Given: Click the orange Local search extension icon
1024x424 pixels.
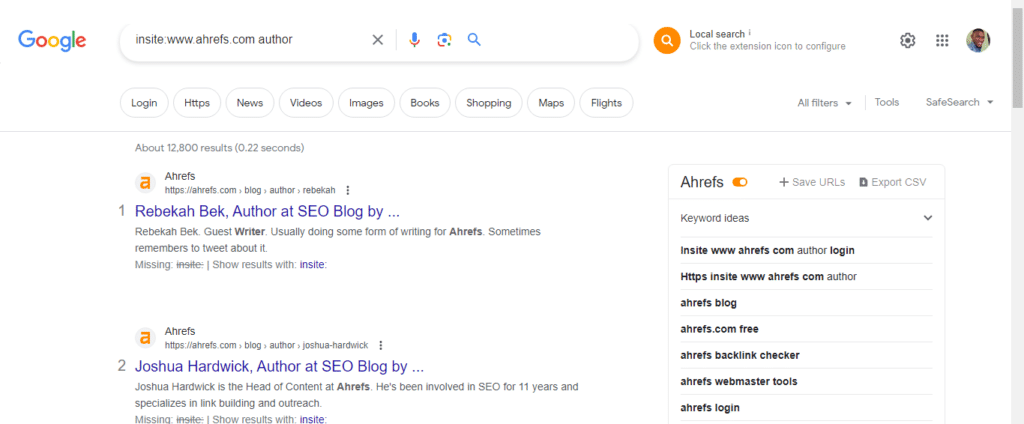Looking at the screenshot, I should coord(667,41).
